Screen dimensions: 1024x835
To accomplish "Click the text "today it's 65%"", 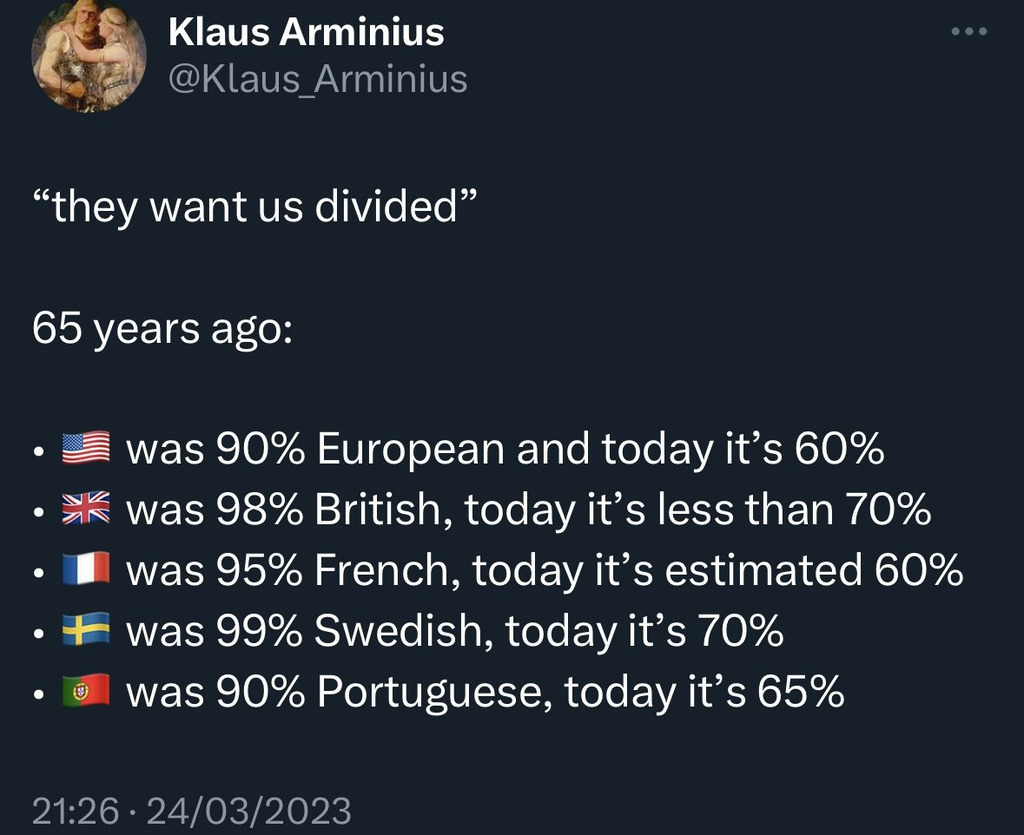I will tap(704, 691).
